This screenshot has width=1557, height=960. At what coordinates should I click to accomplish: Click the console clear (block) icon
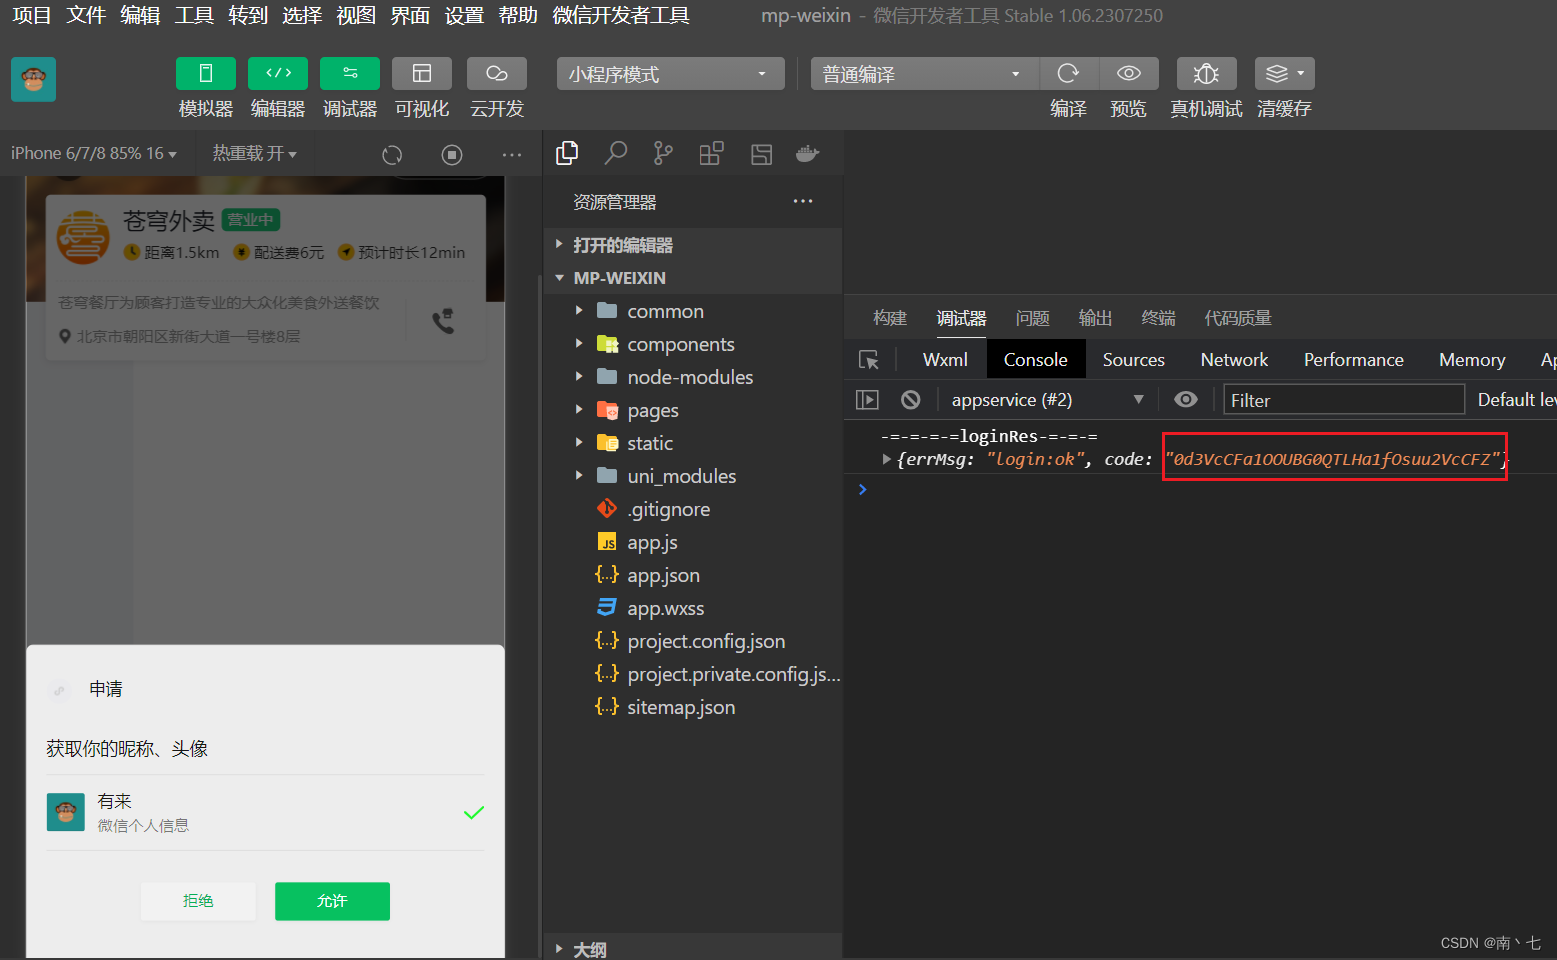pyautogui.click(x=911, y=399)
